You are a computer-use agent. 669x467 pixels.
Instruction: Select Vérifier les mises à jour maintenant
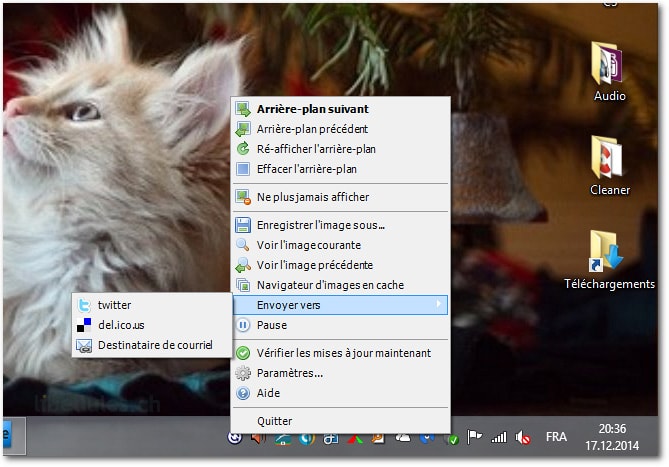click(340, 353)
